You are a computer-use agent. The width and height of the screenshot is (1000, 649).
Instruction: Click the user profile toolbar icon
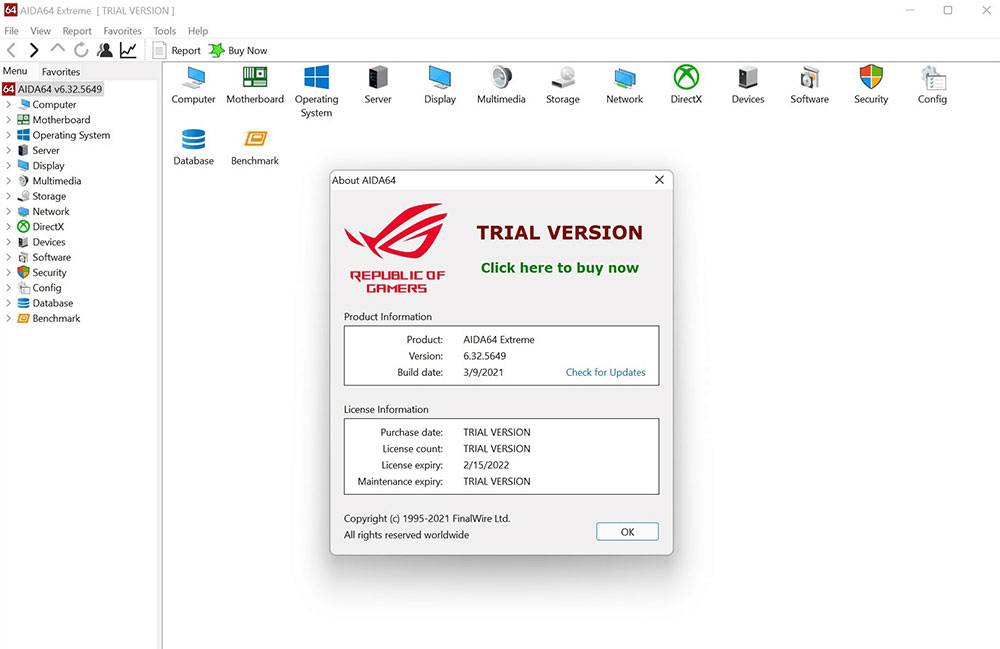[x=105, y=50]
